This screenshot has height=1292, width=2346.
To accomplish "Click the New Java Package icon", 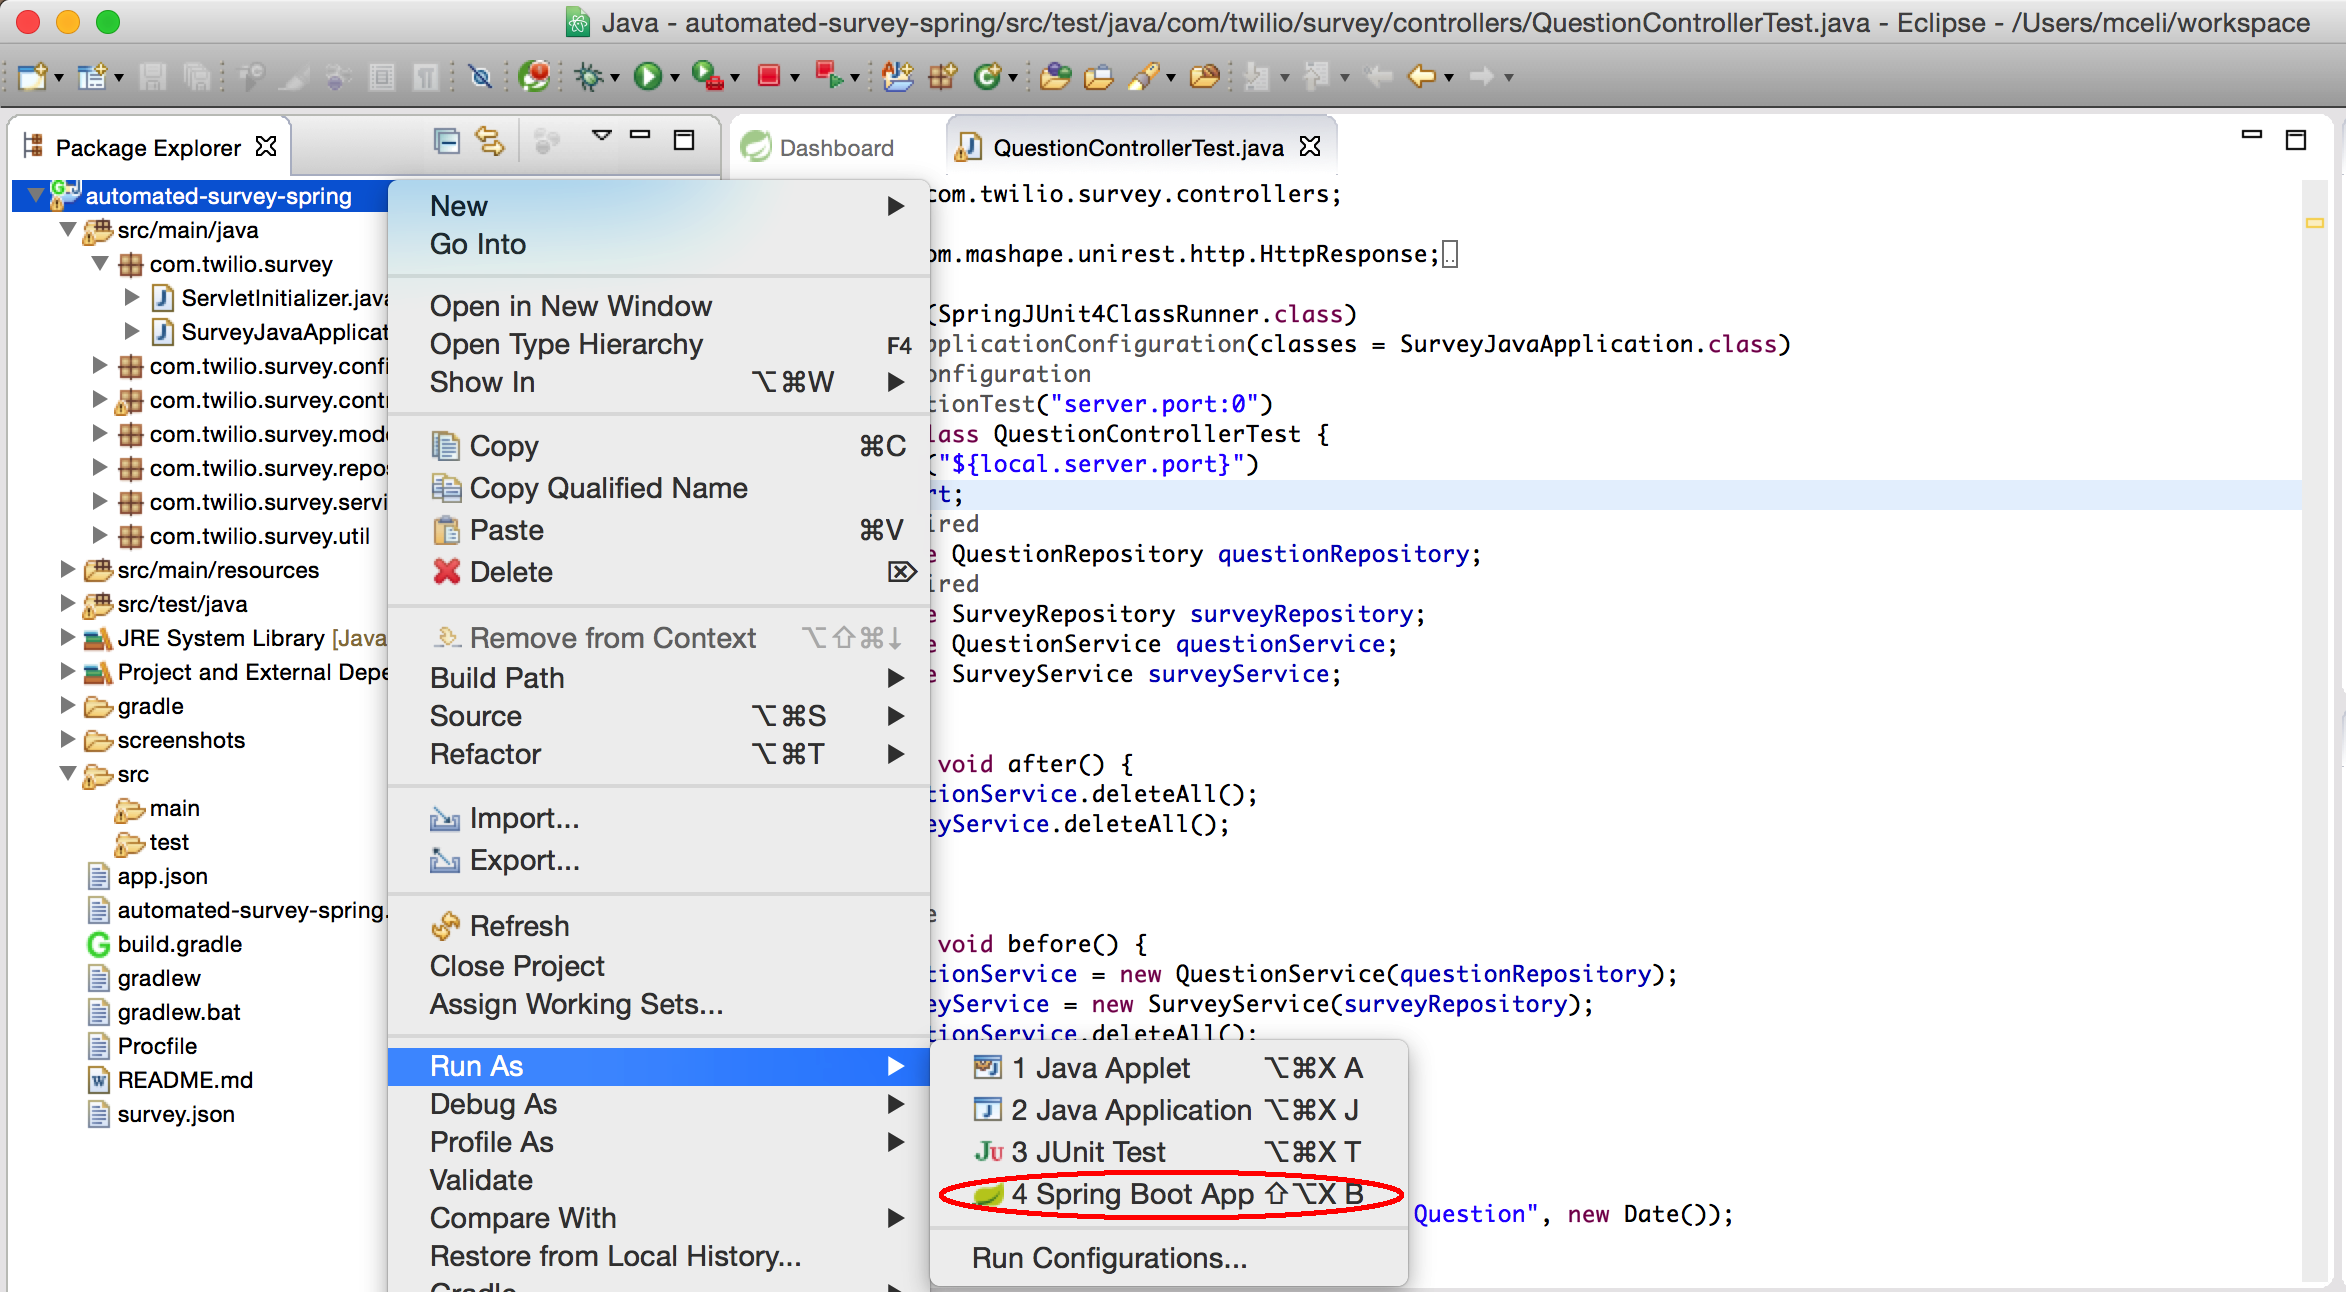I will pyautogui.click(x=941, y=76).
